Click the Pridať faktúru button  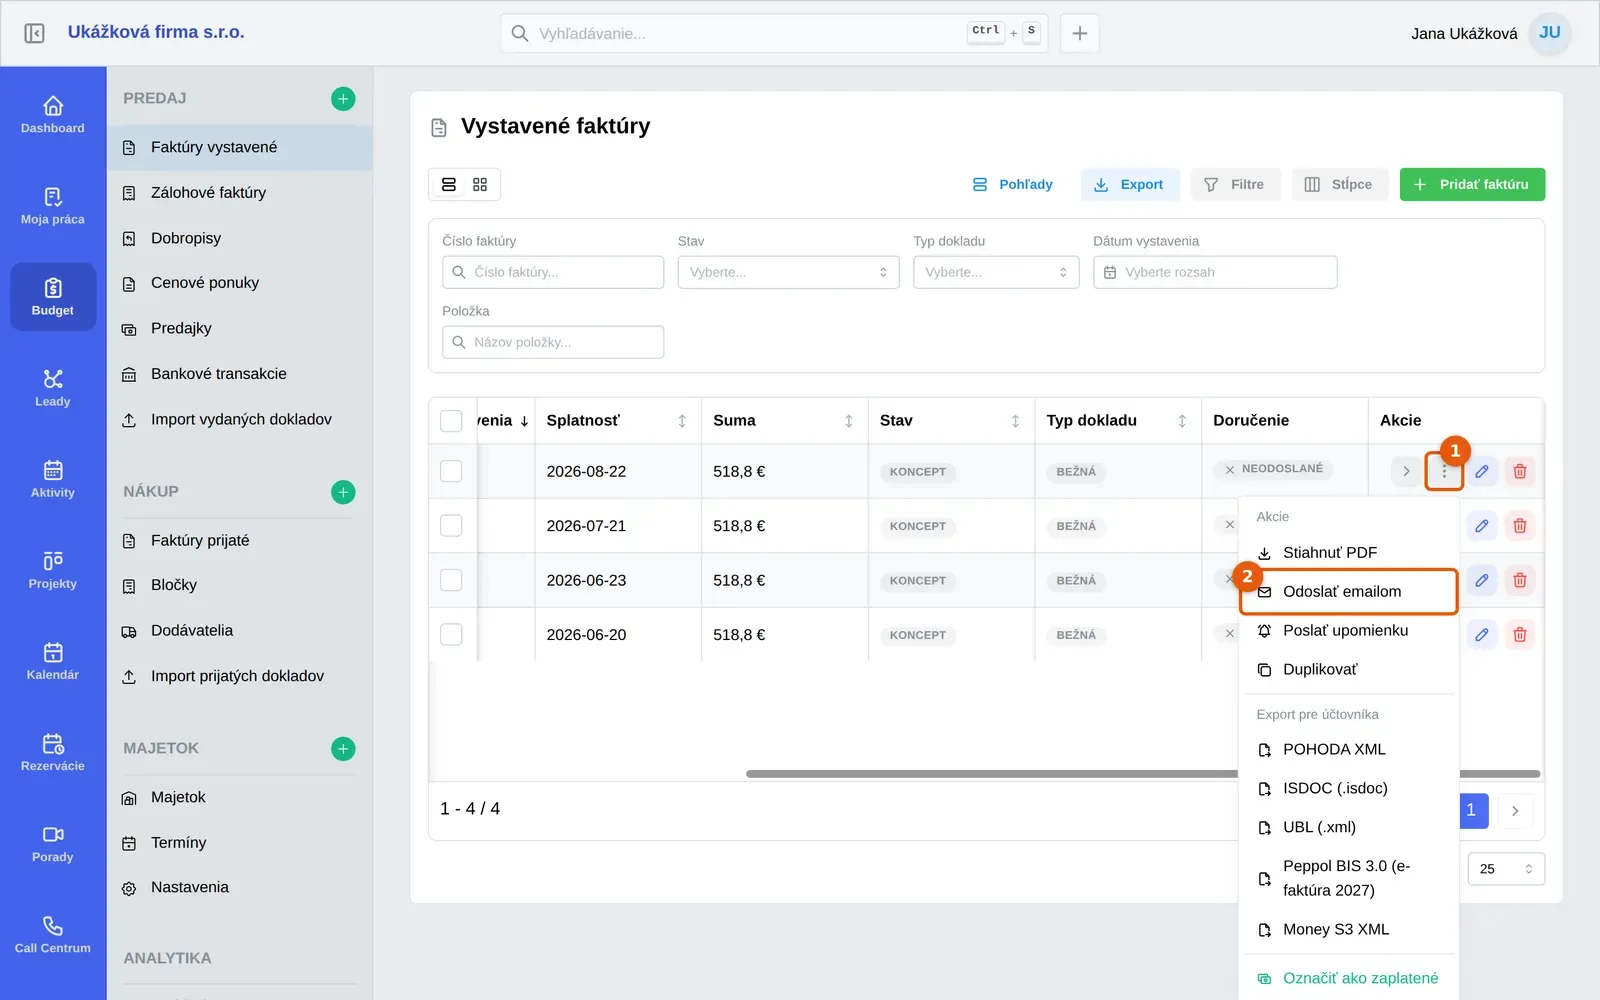tap(1472, 185)
